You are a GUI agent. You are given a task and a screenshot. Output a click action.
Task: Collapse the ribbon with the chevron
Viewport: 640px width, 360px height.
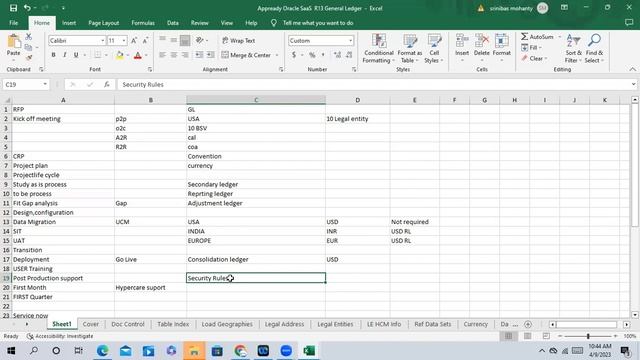click(633, 69)
